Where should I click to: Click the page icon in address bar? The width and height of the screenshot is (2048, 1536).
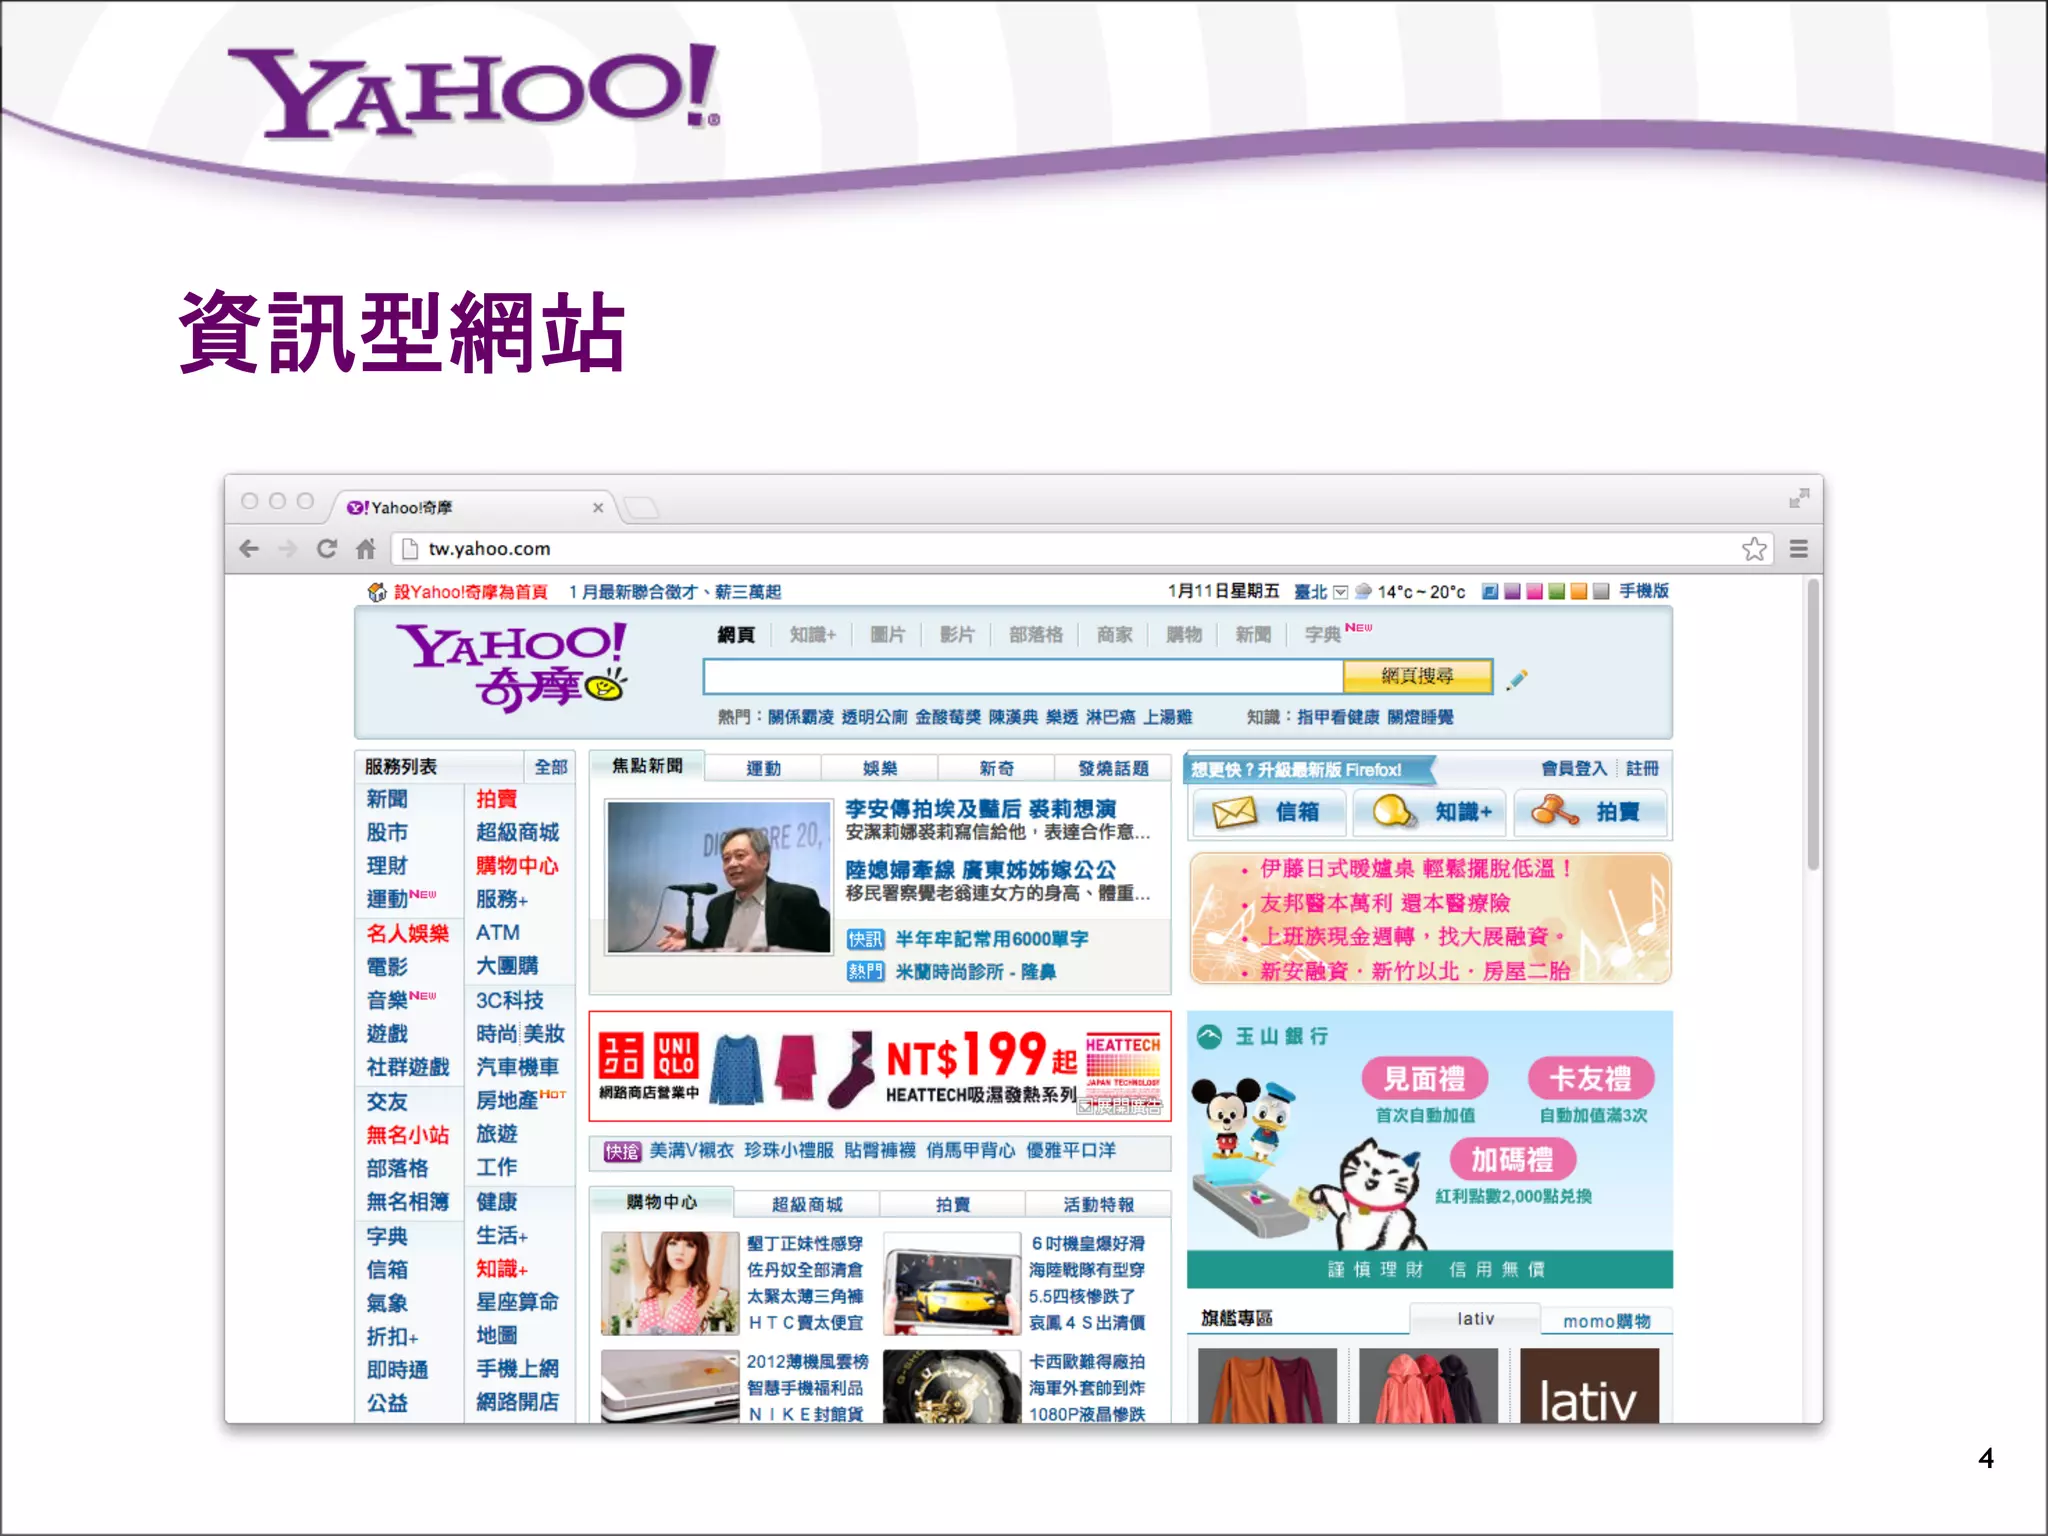pos(409,548)
